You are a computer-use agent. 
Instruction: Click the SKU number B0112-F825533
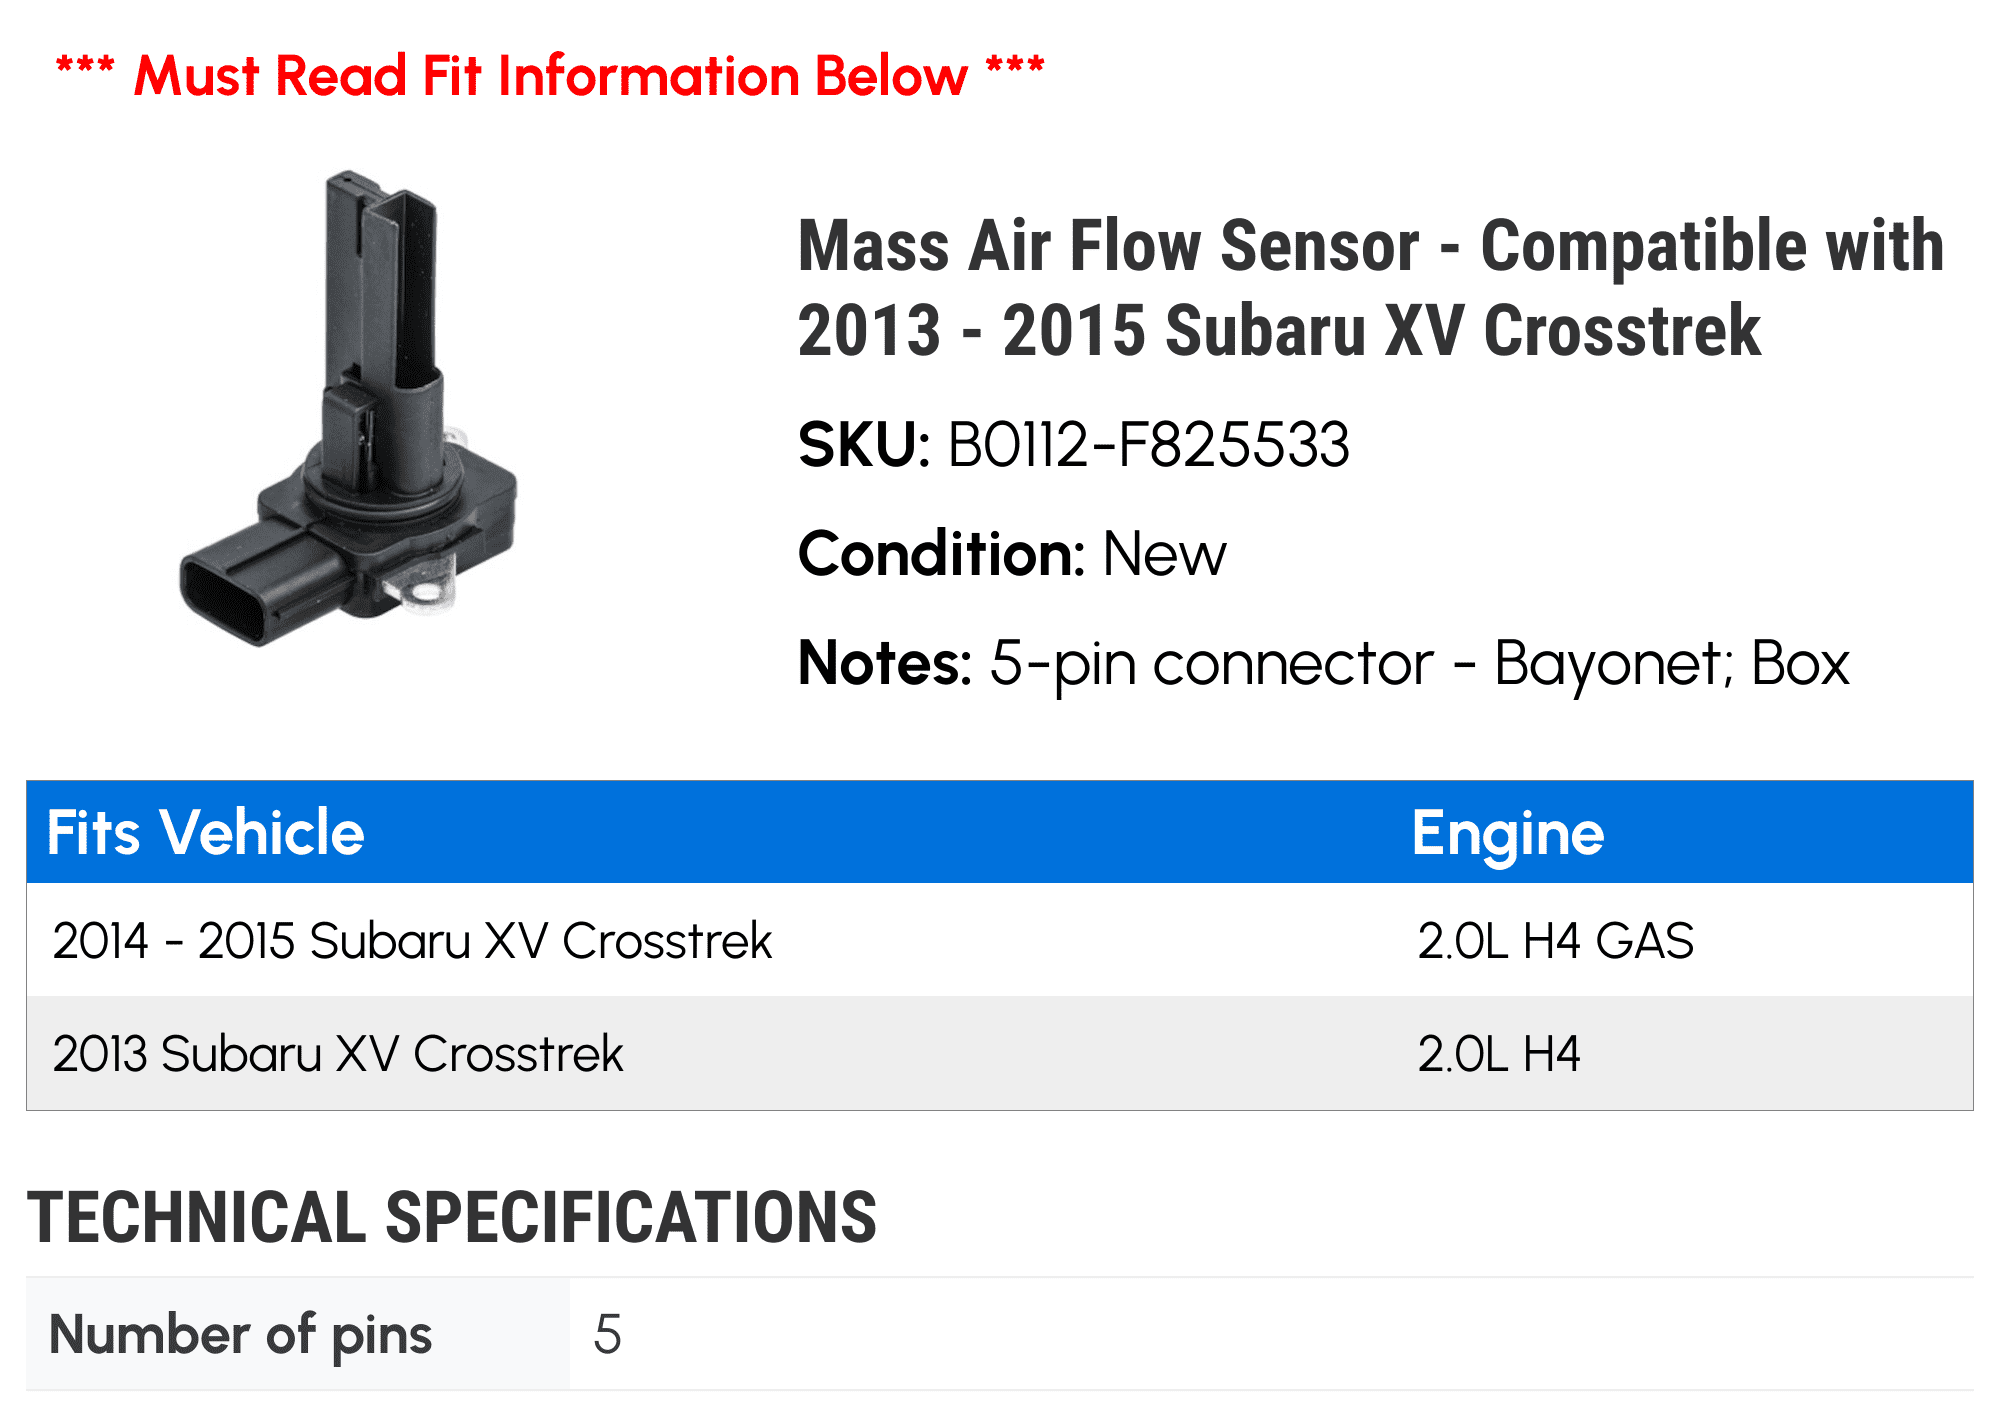1148,445
